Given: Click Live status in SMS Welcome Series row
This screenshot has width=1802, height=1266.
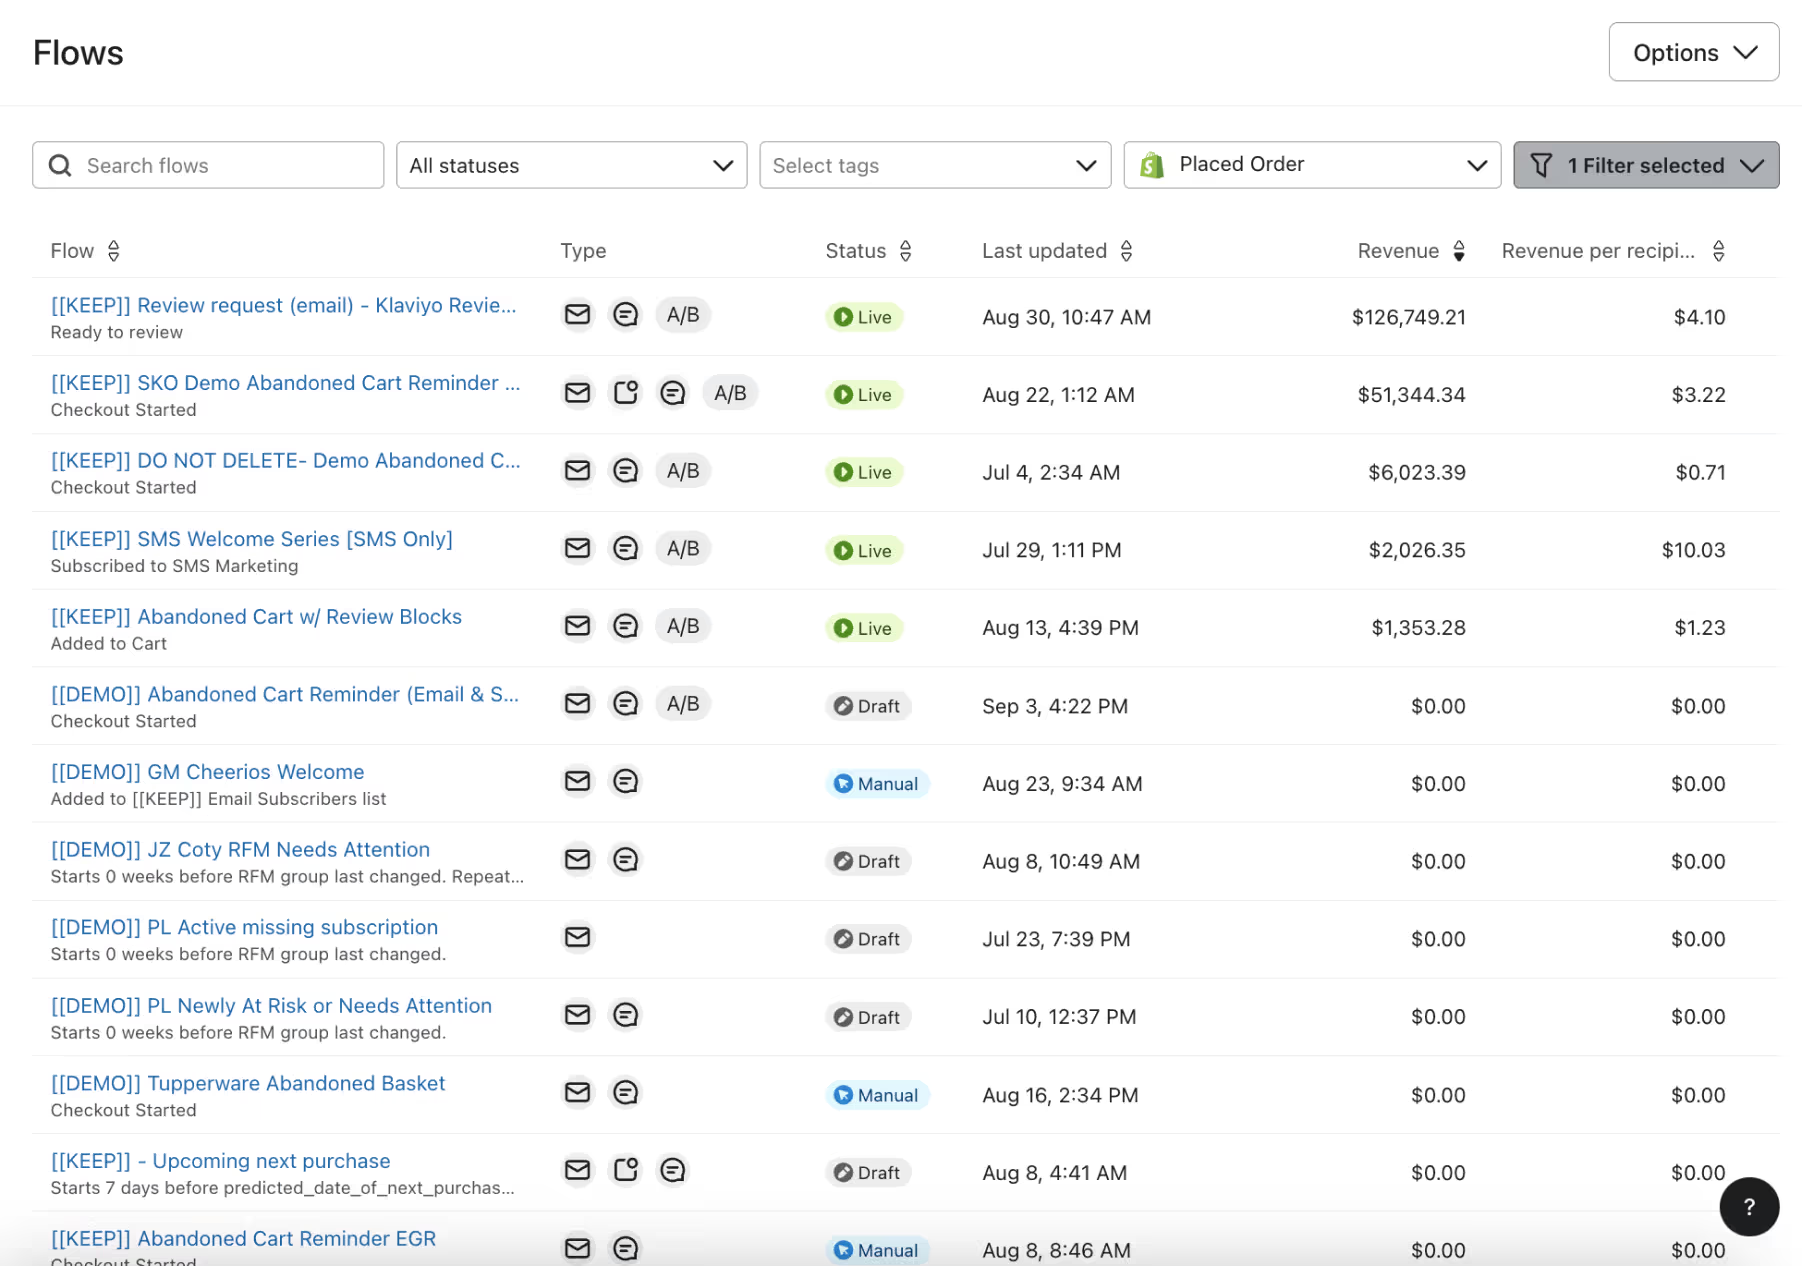Looking at the screenshot, I should (864, 550).
